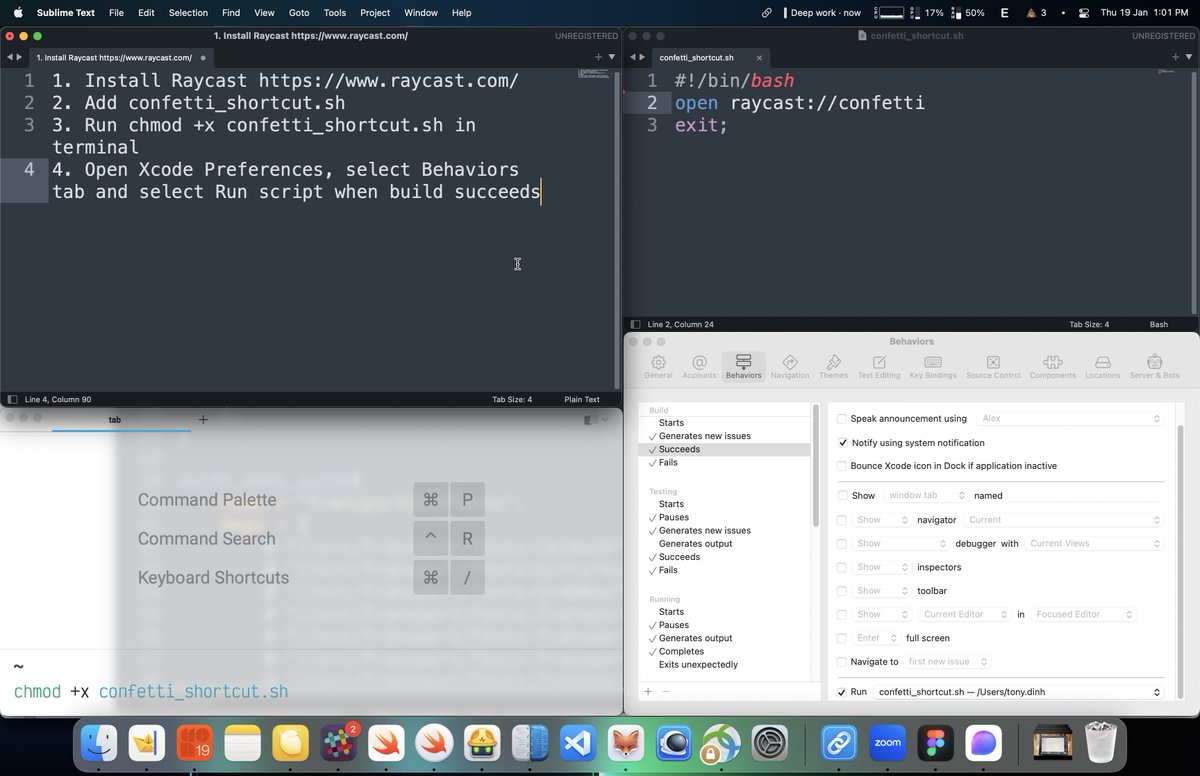Select Fails under Build section
1200x776 pixels.
[668, 462]
